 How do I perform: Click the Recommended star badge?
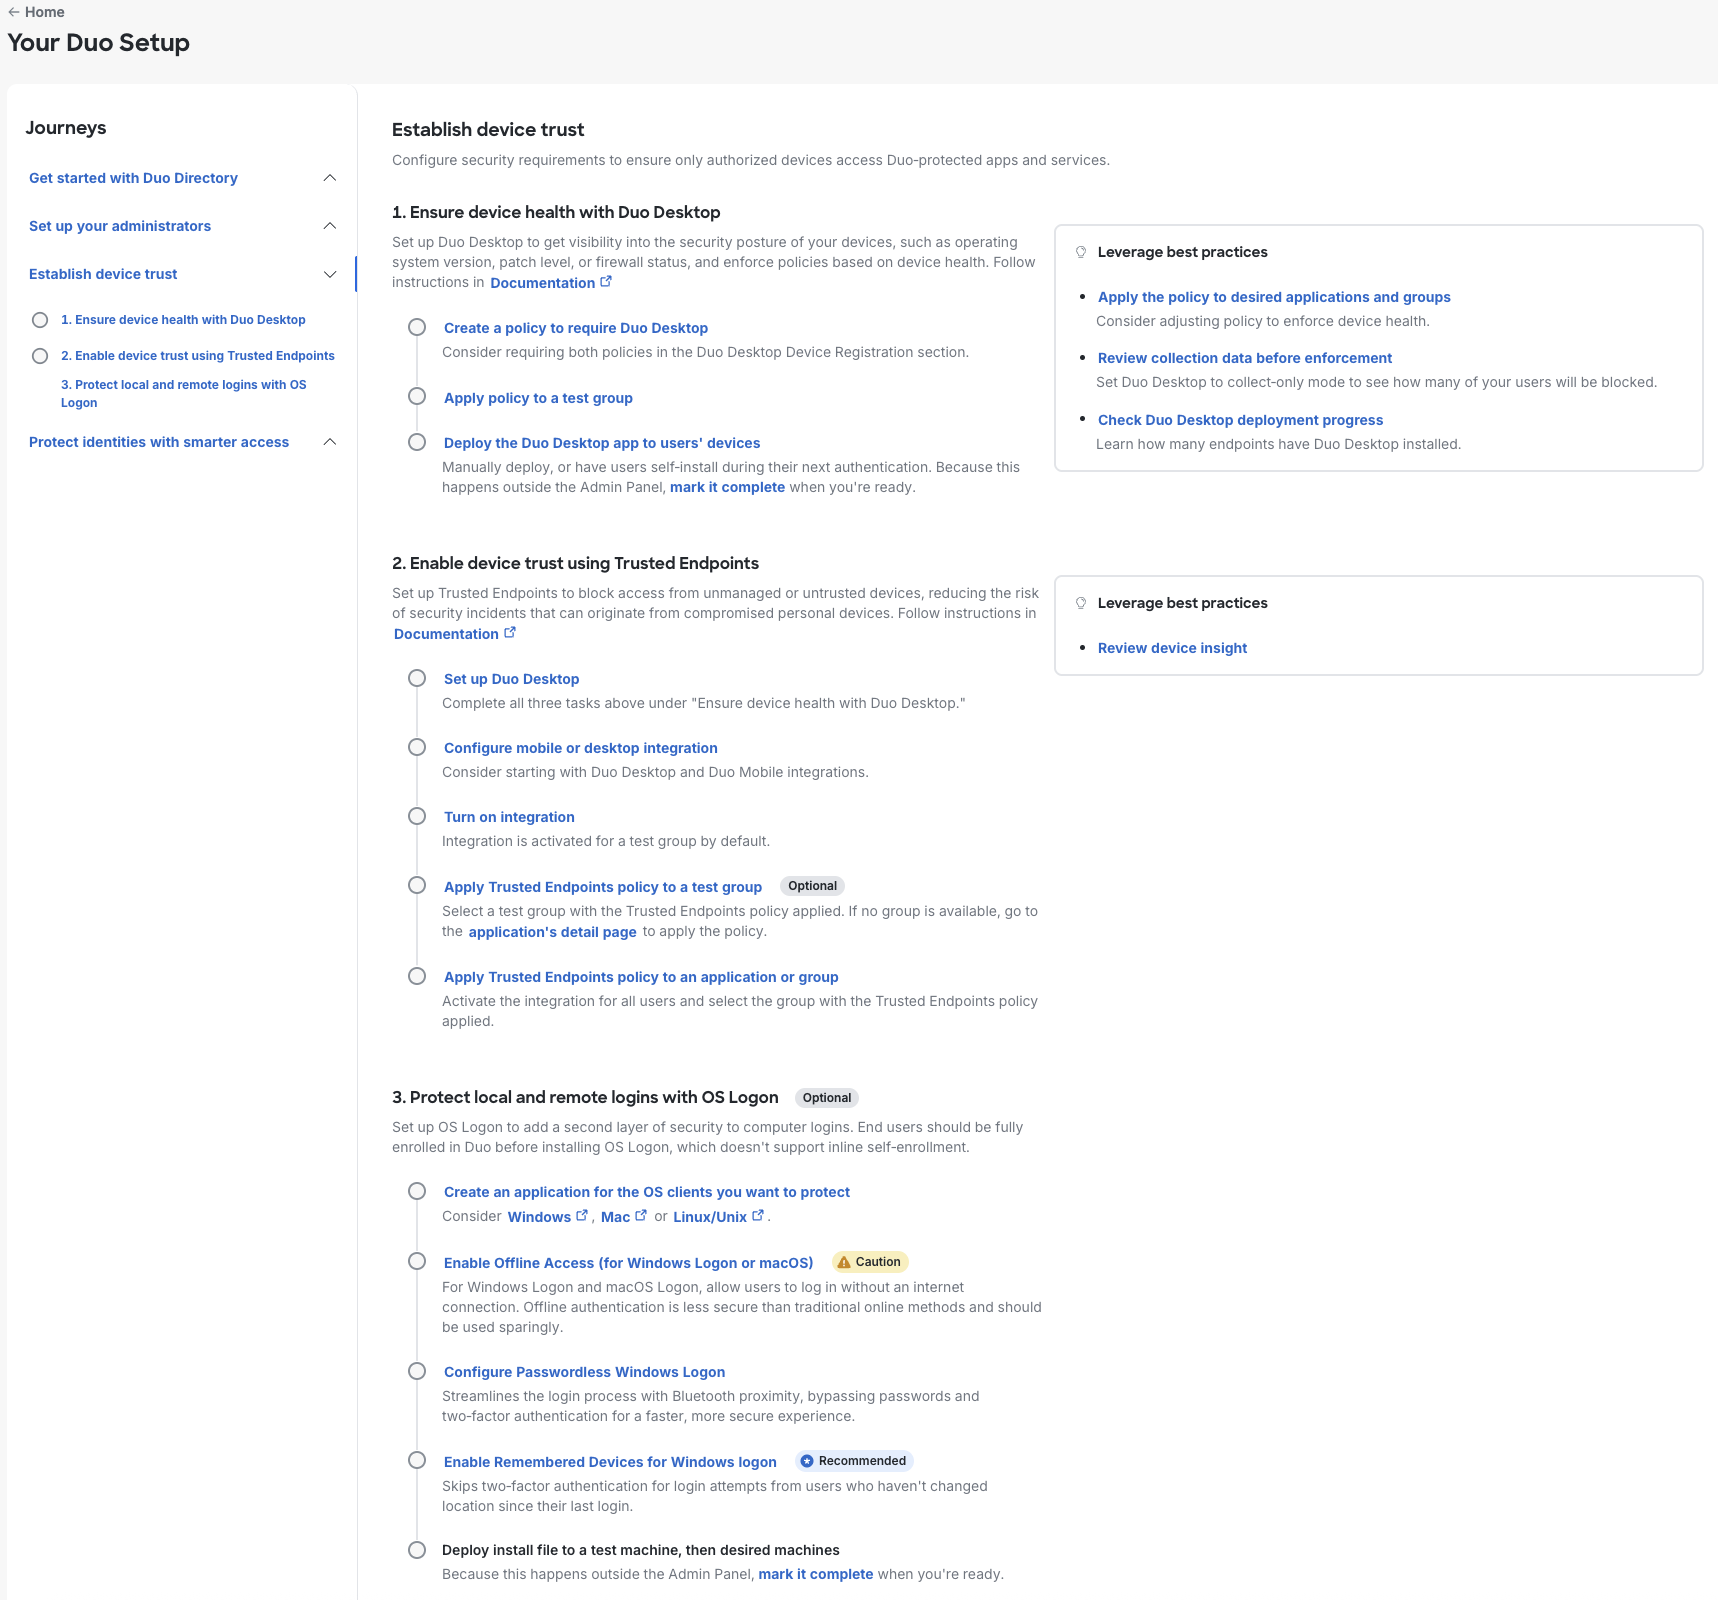(854, 1461)
